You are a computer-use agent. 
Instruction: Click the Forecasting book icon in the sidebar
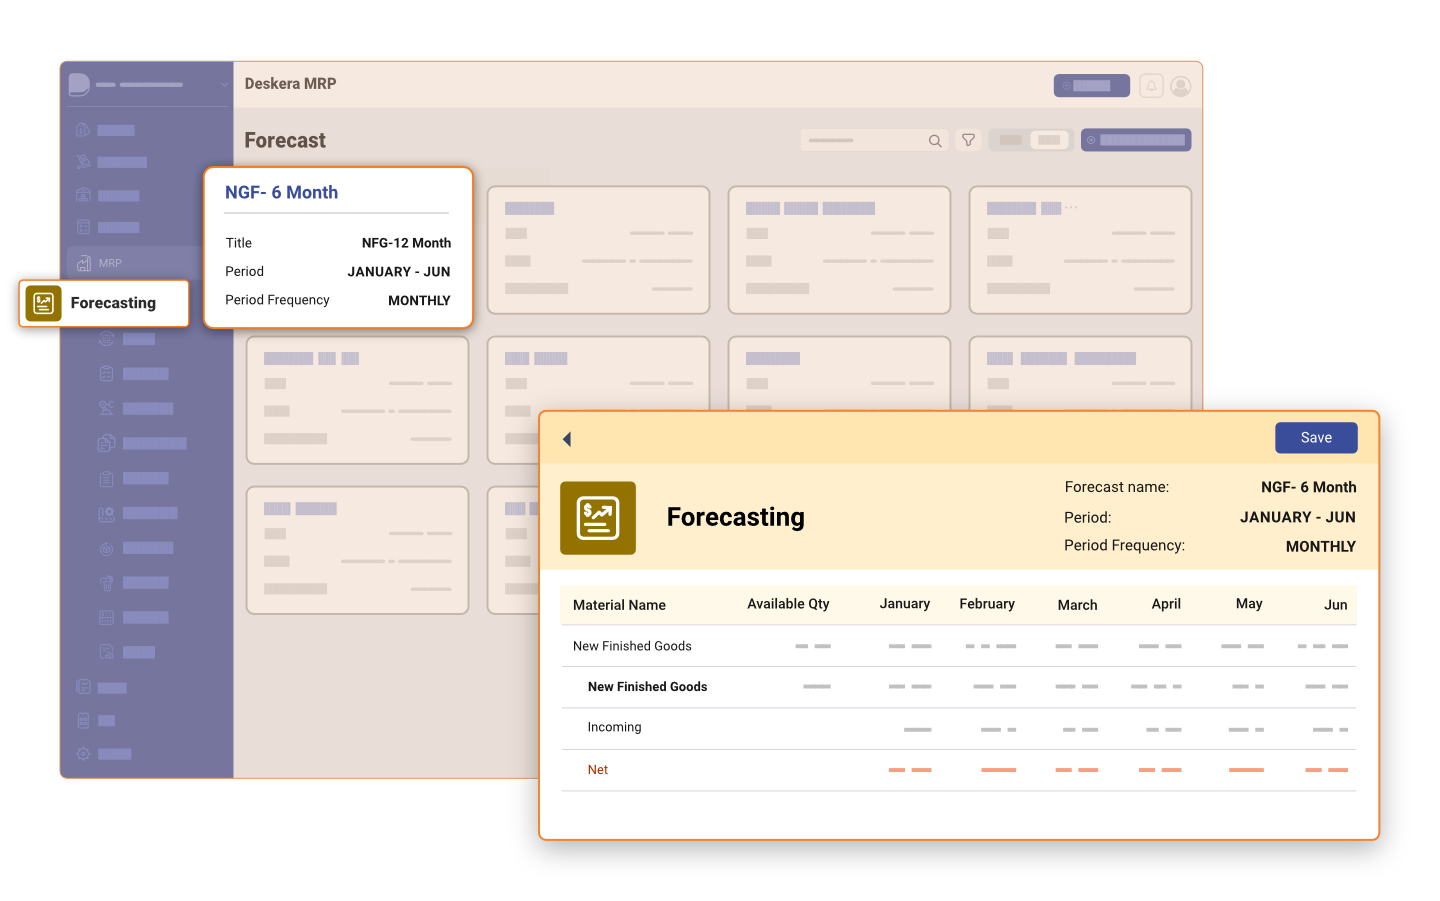pos(43,302)
